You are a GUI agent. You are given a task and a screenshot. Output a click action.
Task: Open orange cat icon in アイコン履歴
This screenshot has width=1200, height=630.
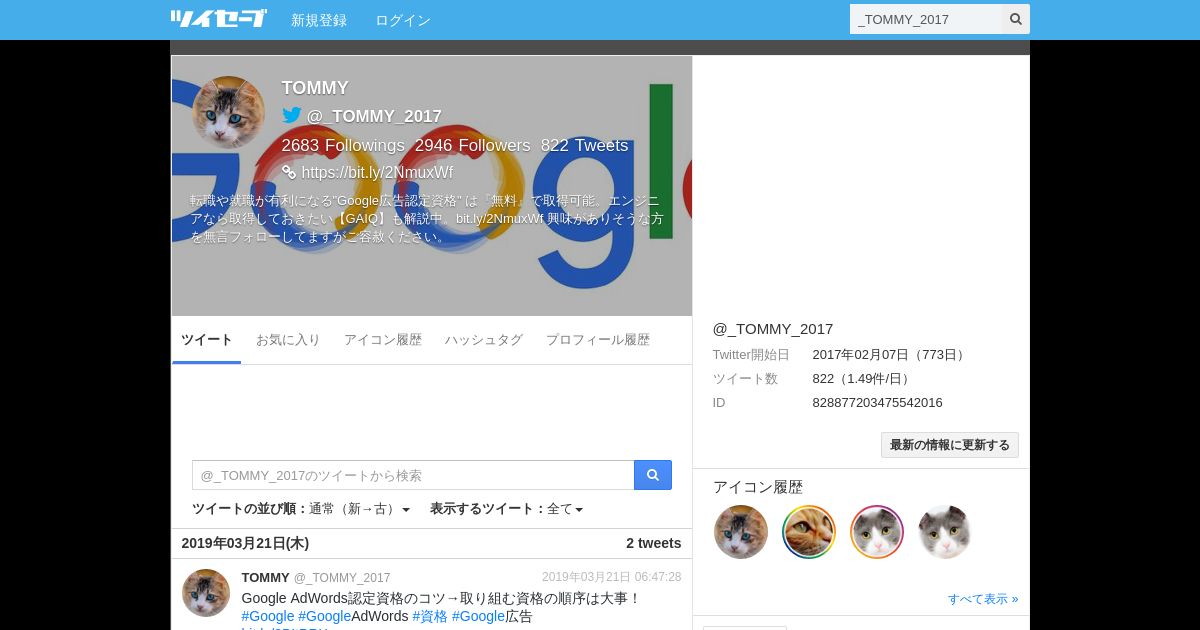[809, 532]
